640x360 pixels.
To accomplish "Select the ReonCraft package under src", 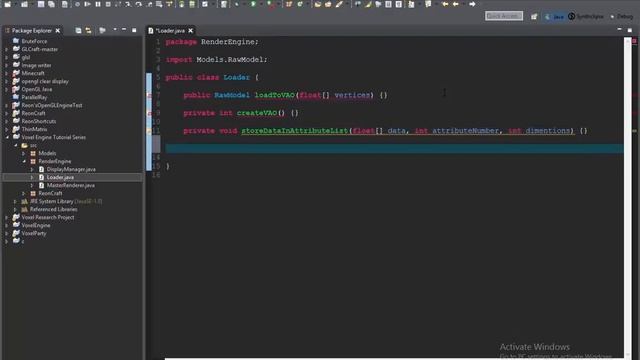I will coord(50,193).
